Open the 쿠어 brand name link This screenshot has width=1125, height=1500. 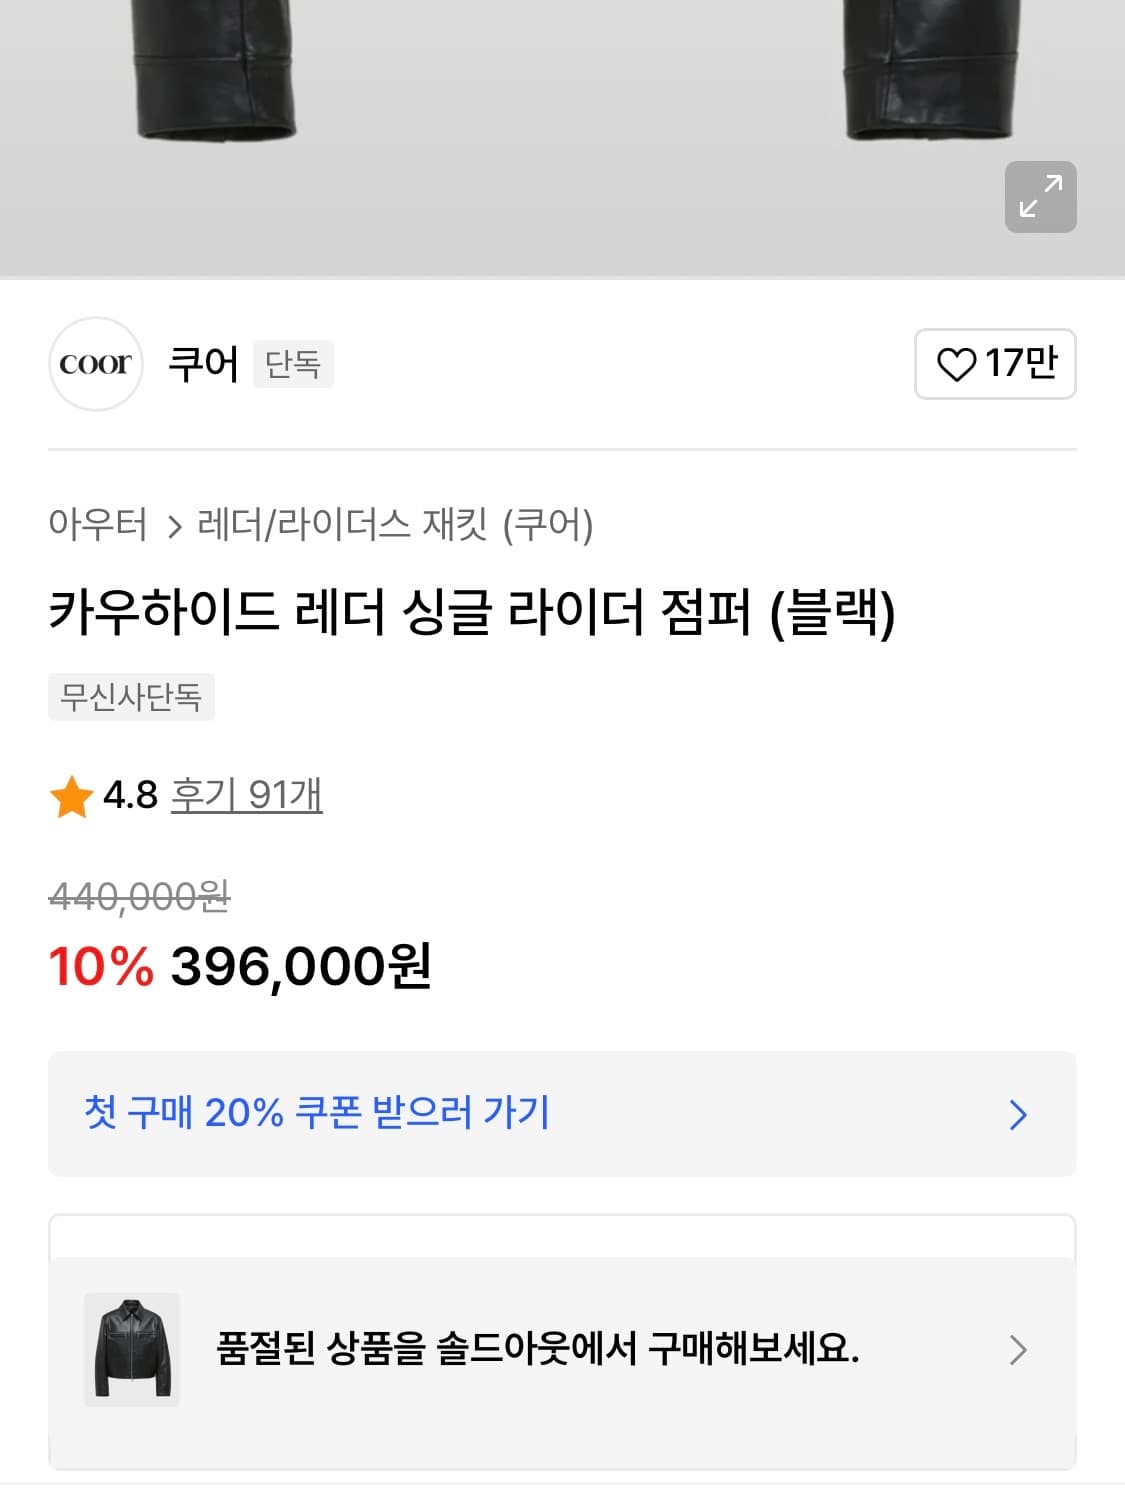(x=203, y=364)
